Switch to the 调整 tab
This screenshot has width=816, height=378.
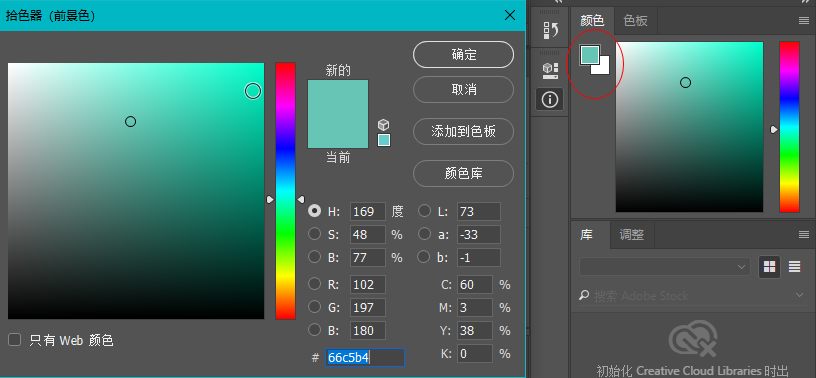tap(632, 235)
